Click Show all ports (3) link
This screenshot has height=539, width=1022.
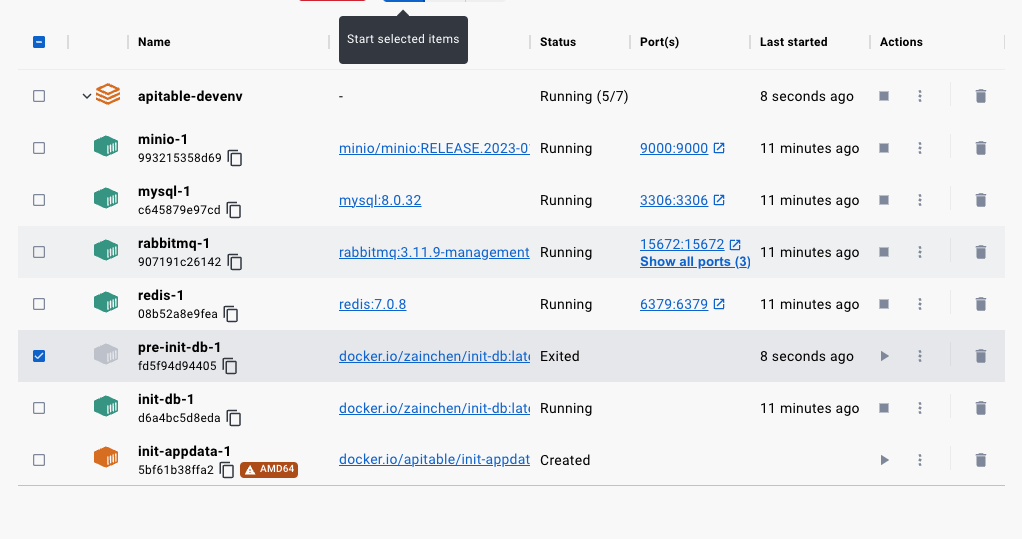click(x=695, y=262)
